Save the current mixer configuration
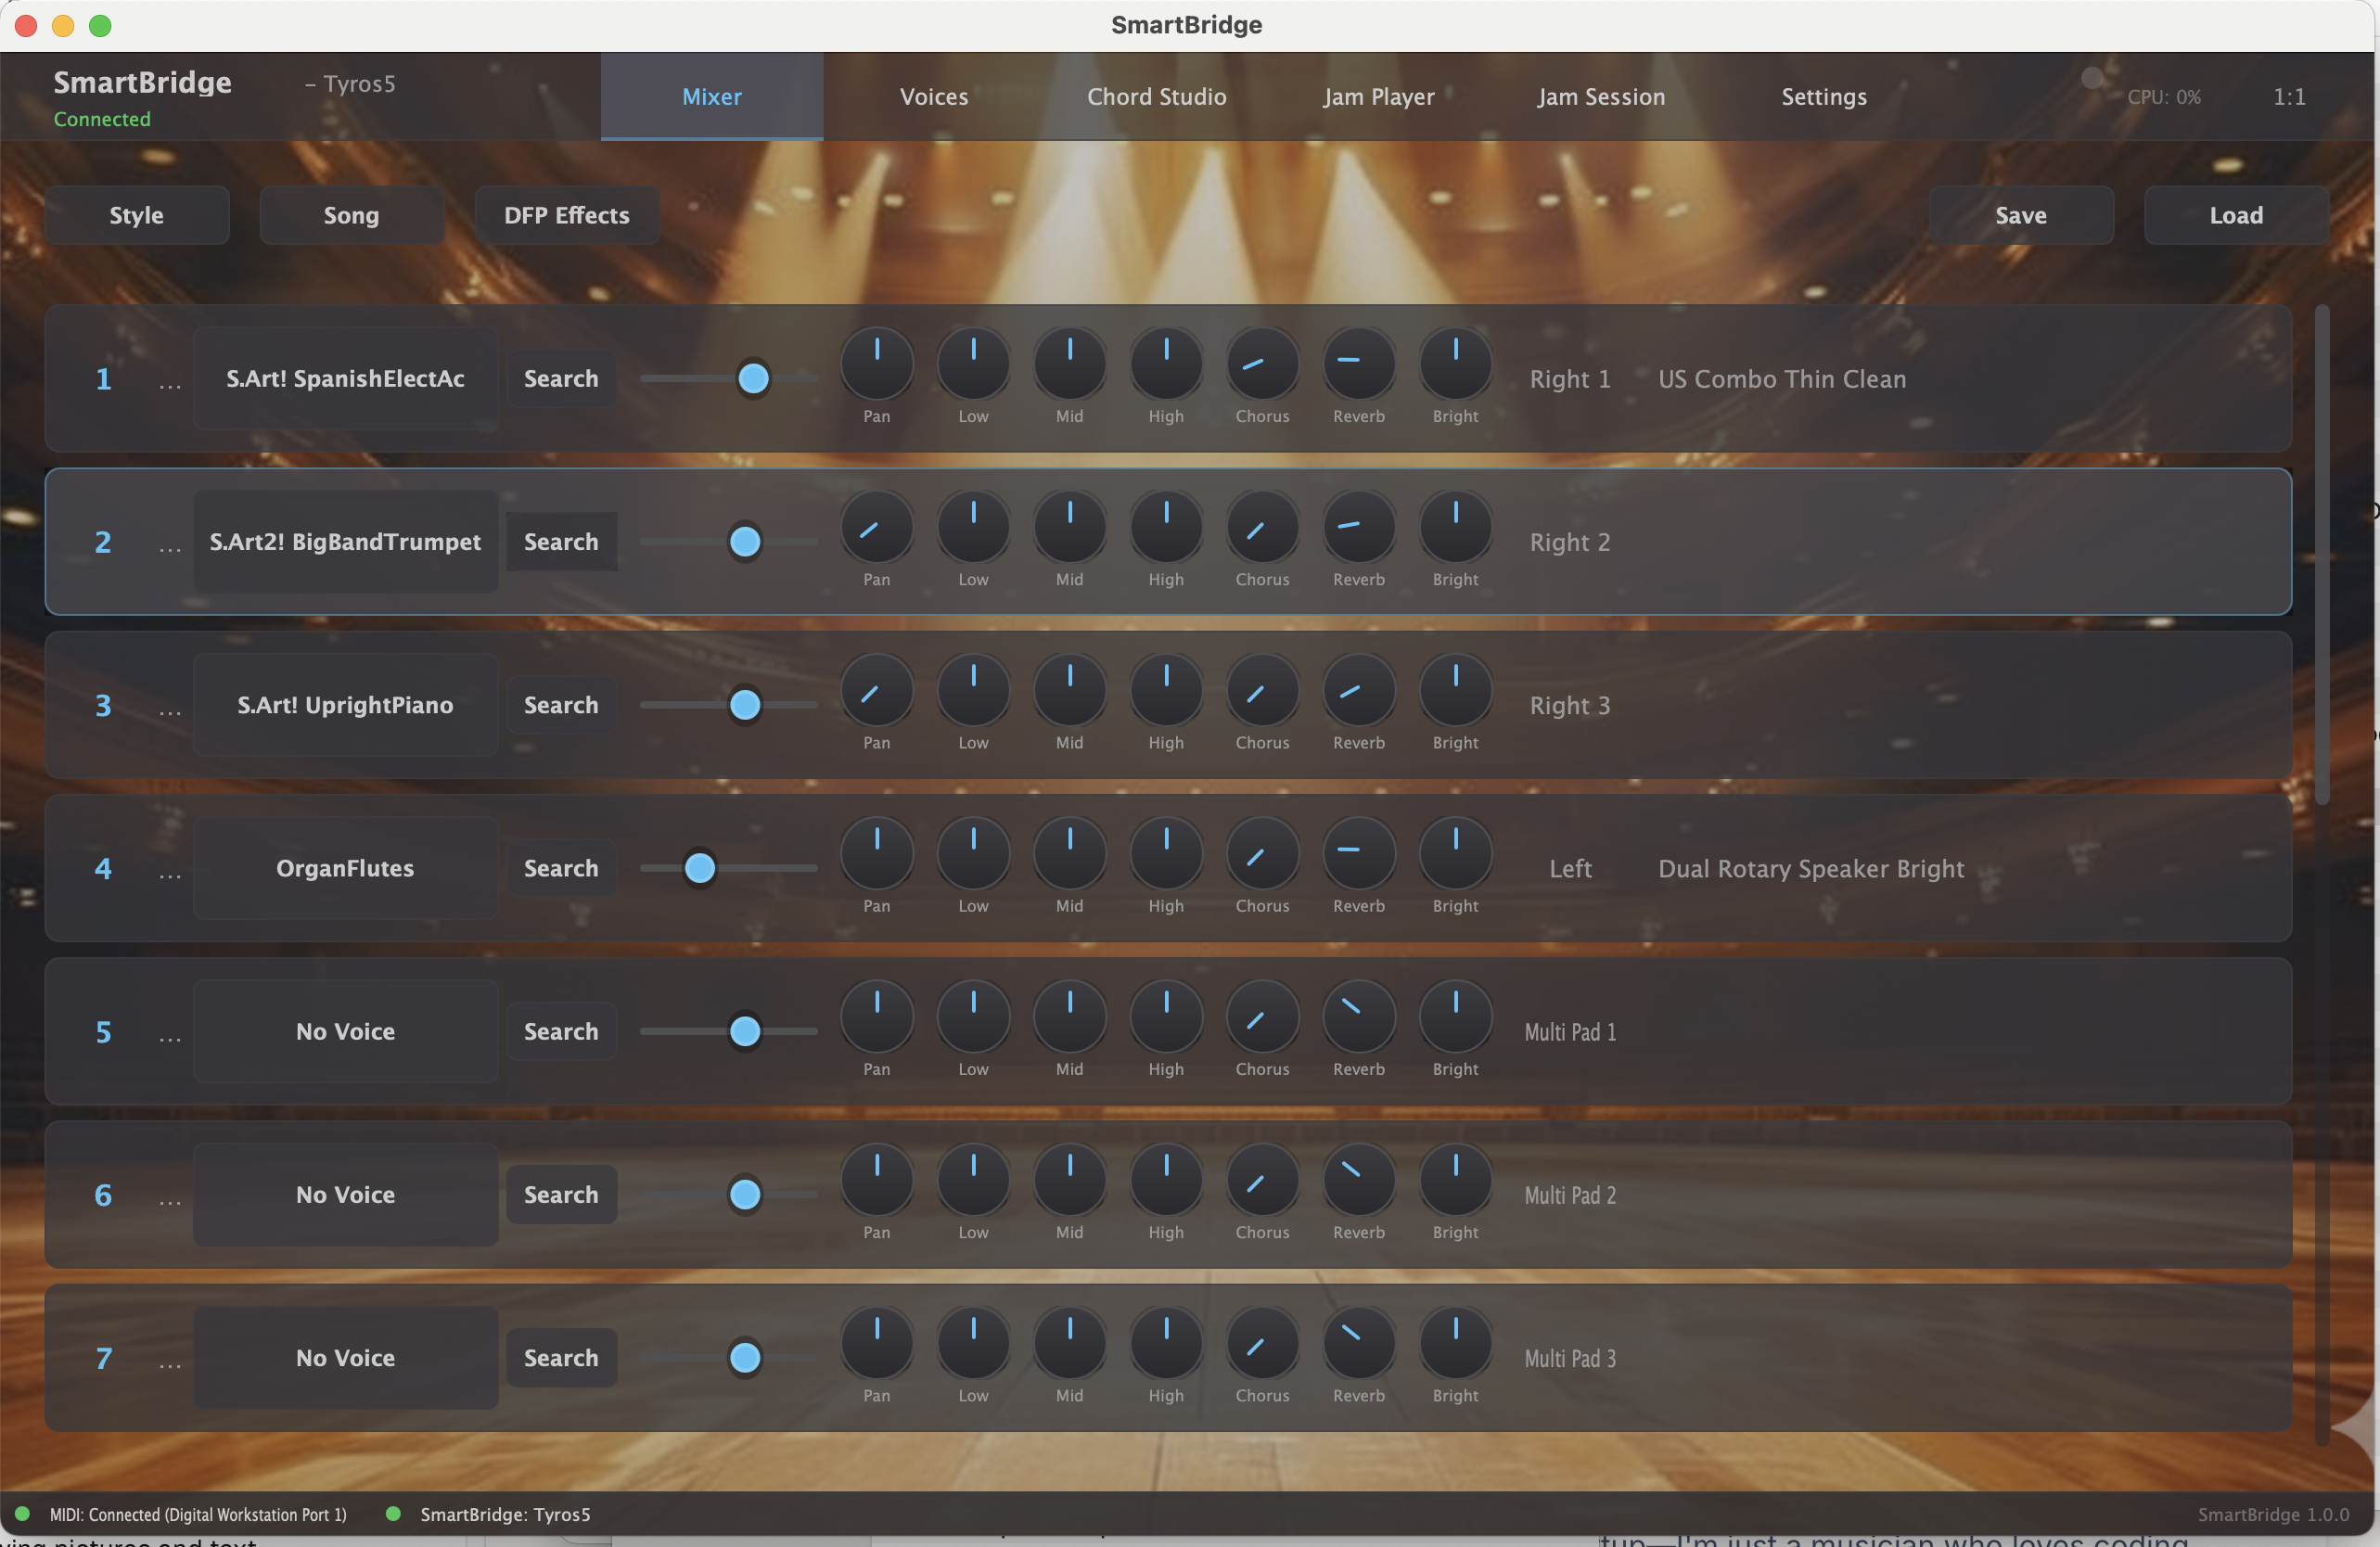 [x=2020, y=214]
